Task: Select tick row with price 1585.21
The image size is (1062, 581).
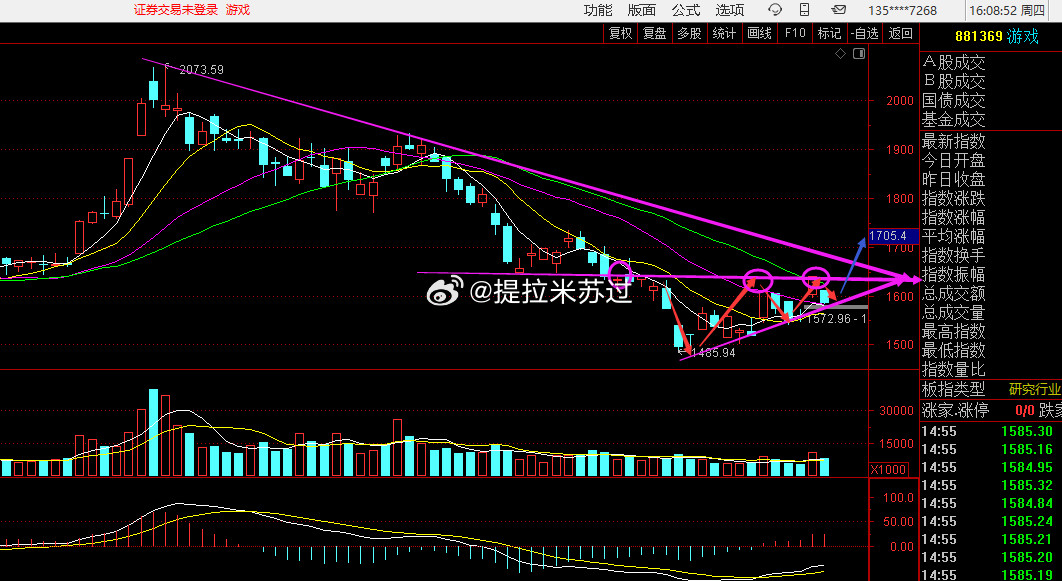Action: 991,539
